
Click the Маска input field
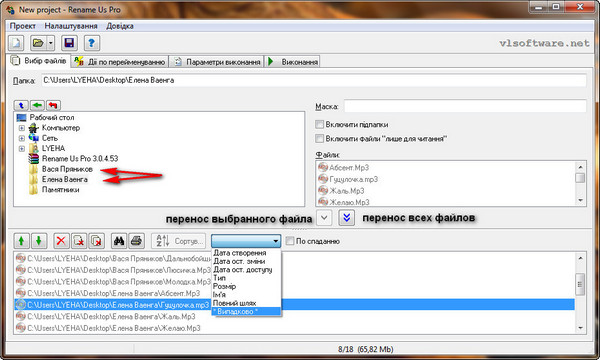465,106
